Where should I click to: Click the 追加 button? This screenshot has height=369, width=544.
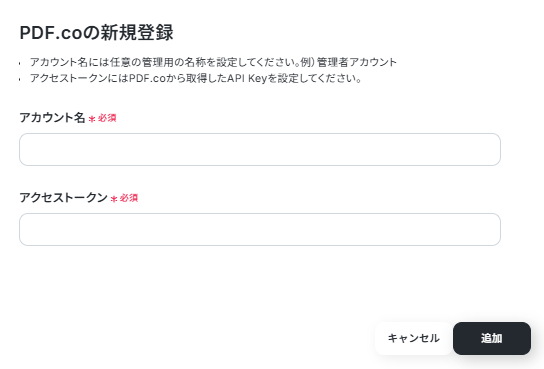(492, 338)
